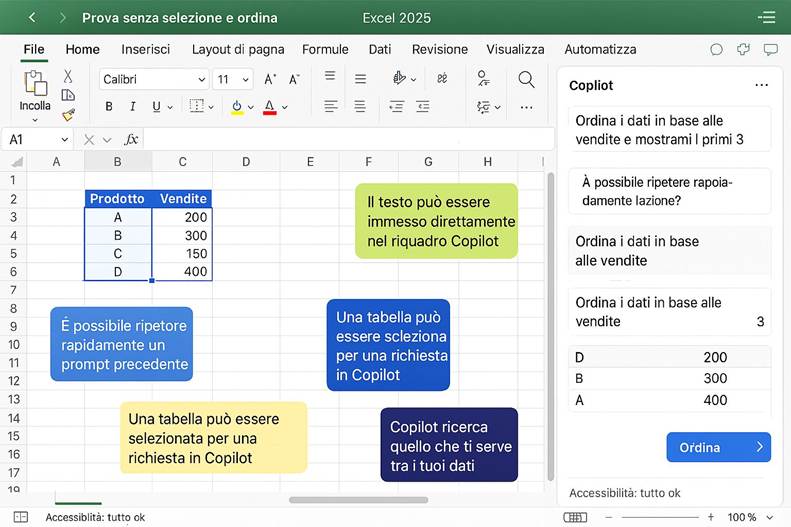The width and height of the screenshot is (791, 527).
Task: Click increase indent icon
Action: (x=422, y=106)
